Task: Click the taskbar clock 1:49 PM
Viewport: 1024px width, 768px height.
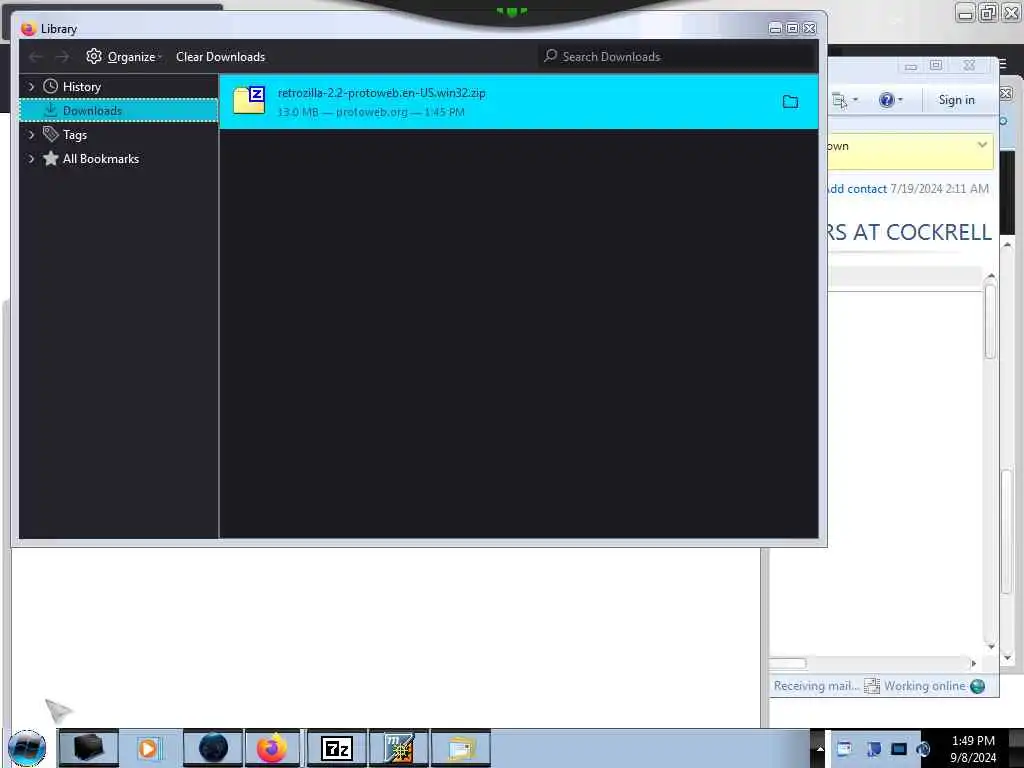Action: pos(973,741)
